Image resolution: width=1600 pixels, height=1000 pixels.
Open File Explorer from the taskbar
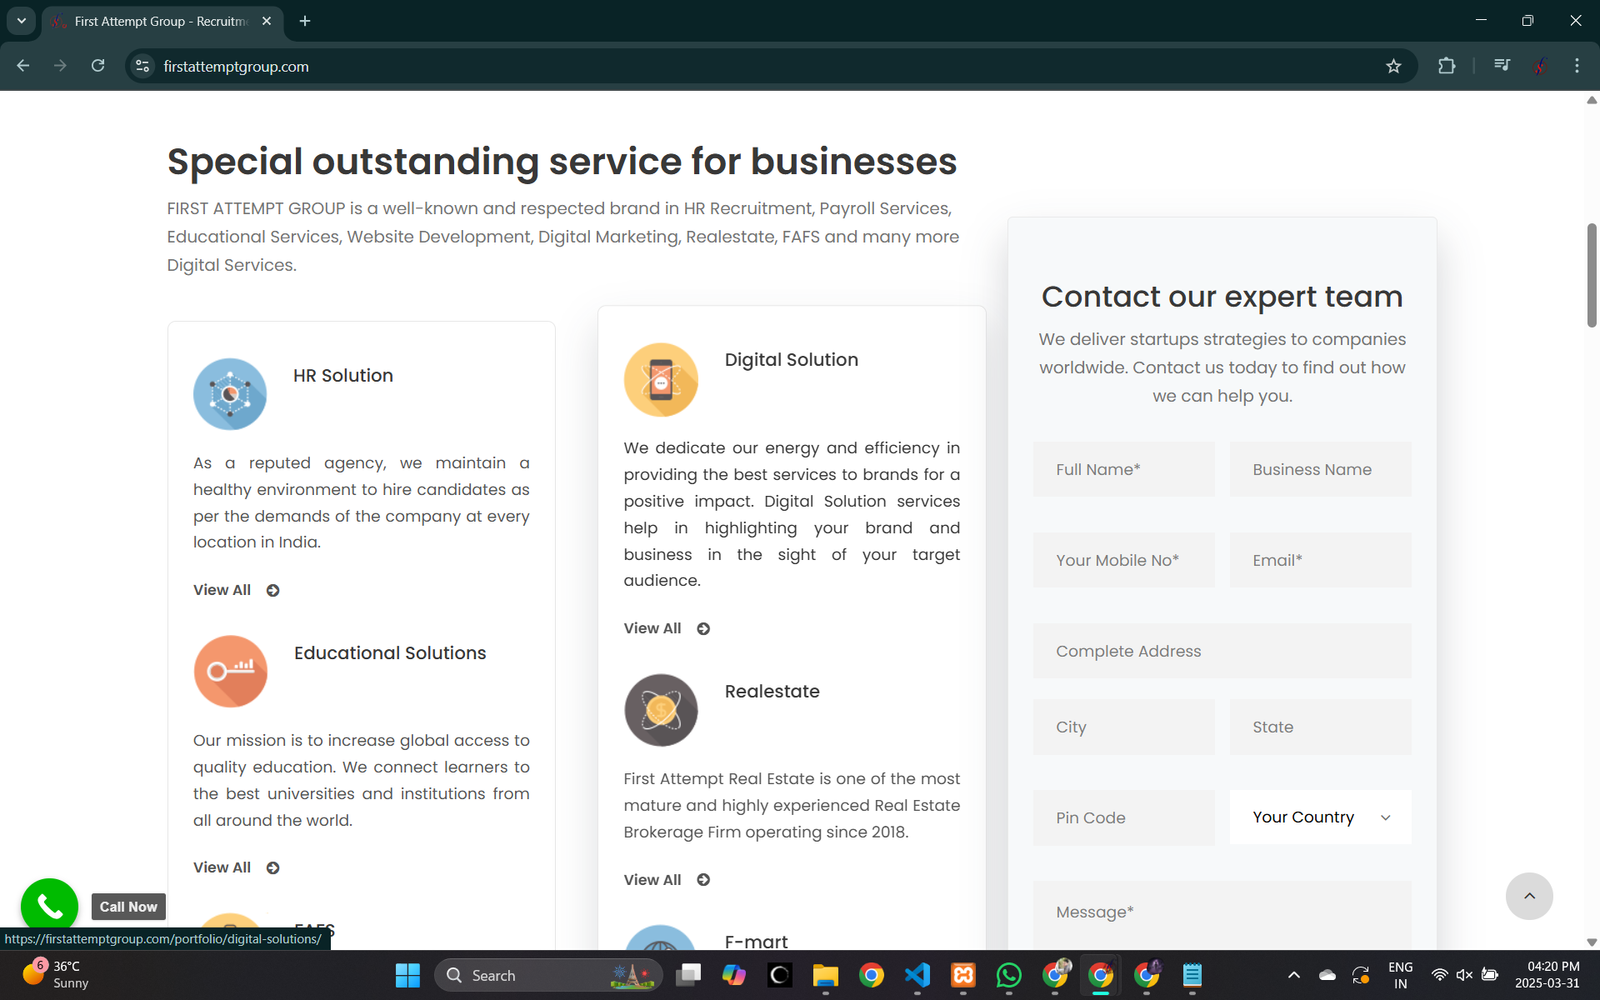pos(825,975)
